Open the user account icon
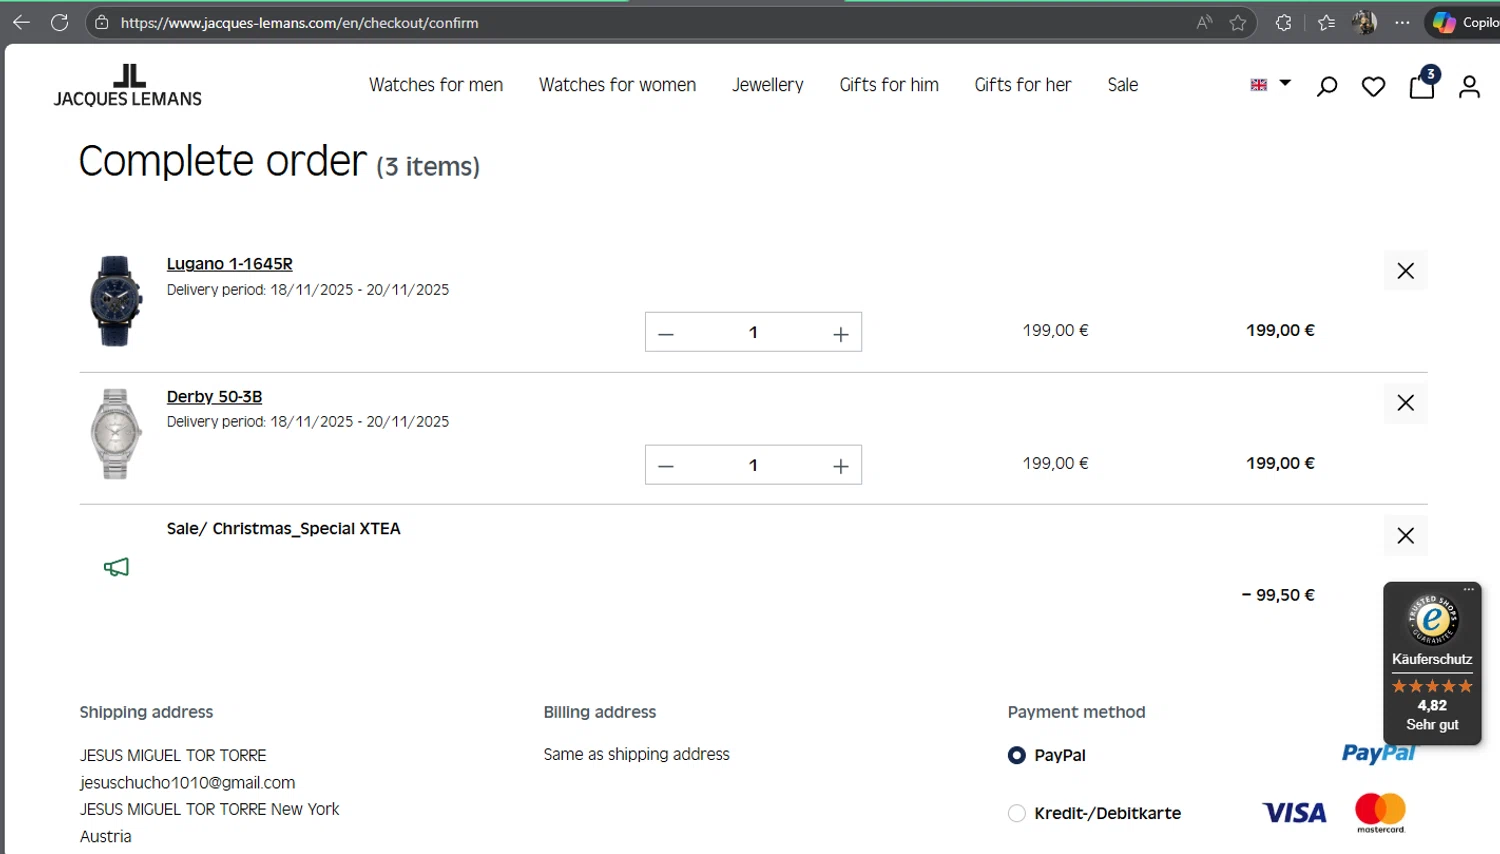 coord(1469,87)
